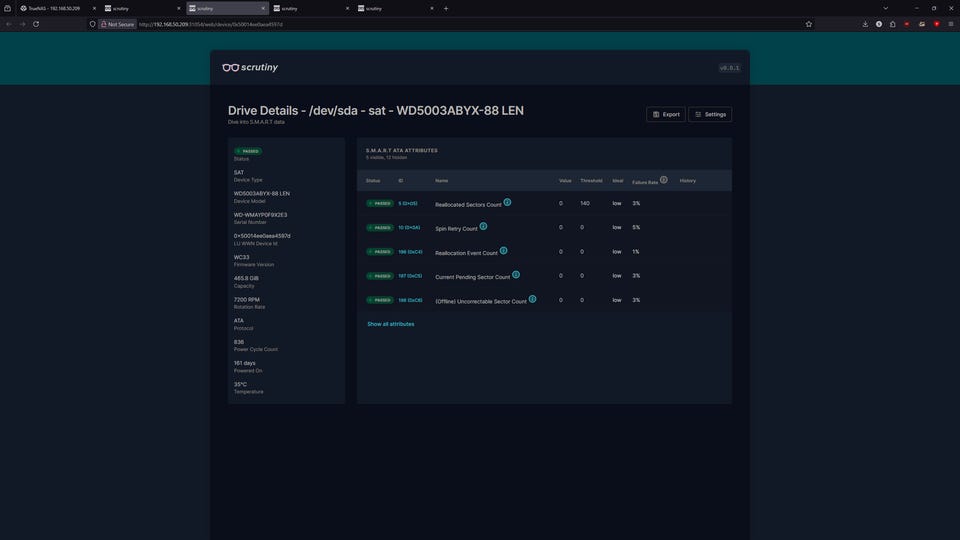
Task: Bookmark this page with the star icon
Action: point(808,24)
